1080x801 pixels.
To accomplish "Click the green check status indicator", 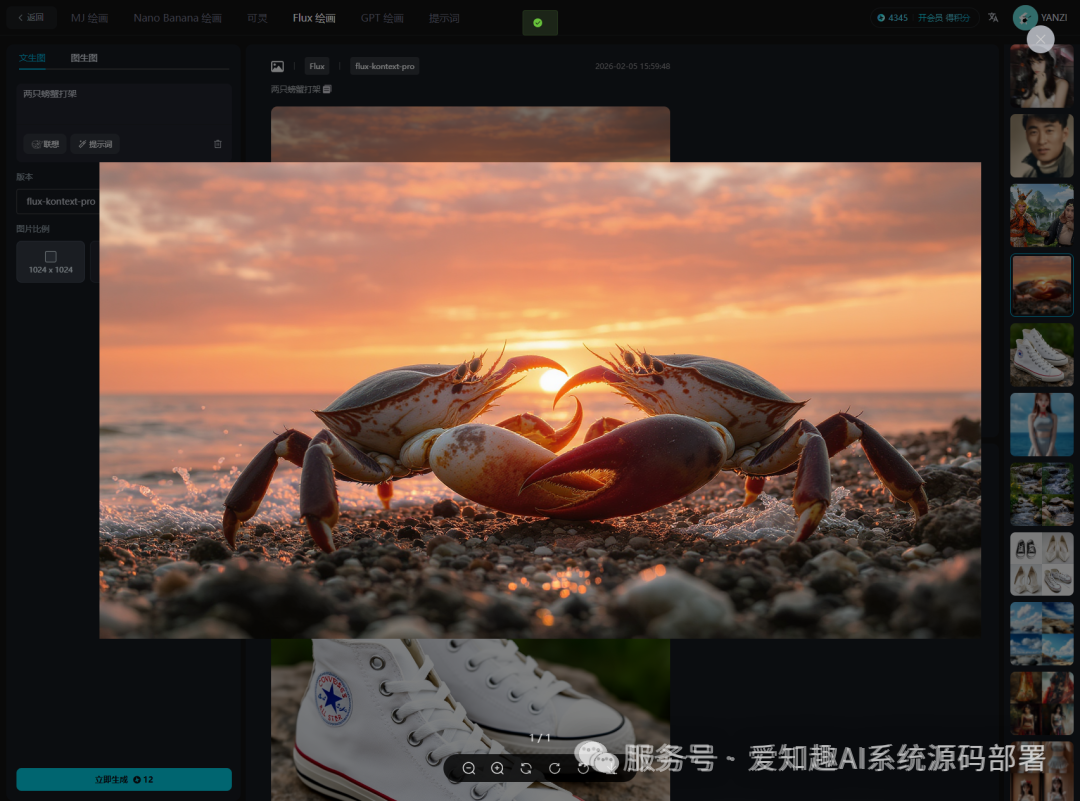I will click(540, 23).
